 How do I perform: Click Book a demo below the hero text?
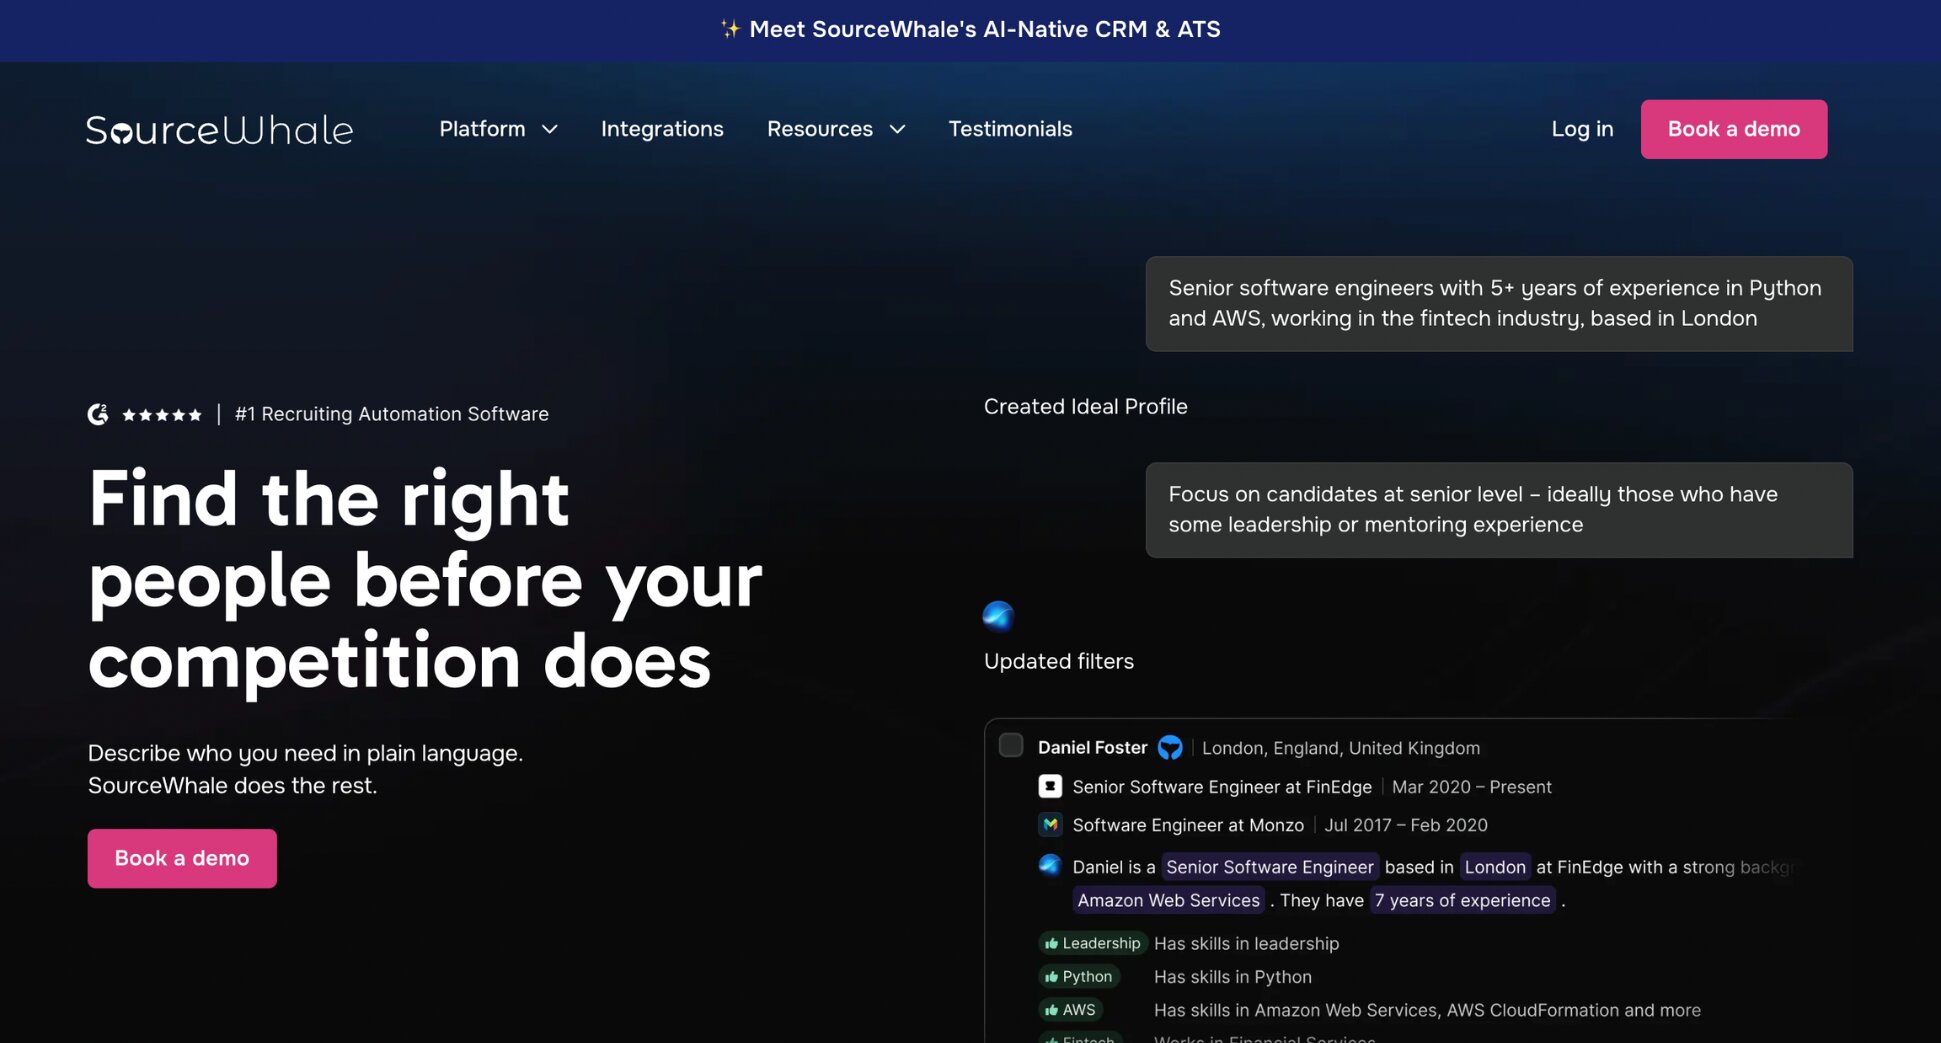(x=182, y=858)
